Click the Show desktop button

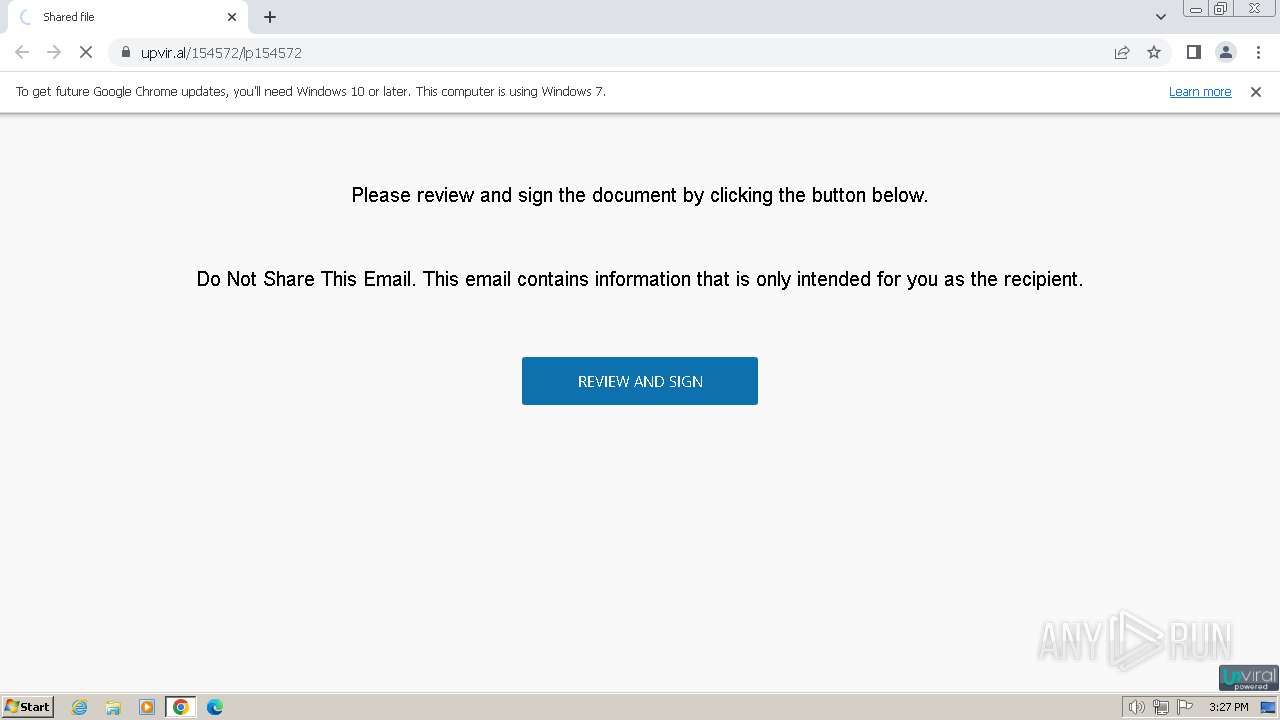pos(1268,707)
